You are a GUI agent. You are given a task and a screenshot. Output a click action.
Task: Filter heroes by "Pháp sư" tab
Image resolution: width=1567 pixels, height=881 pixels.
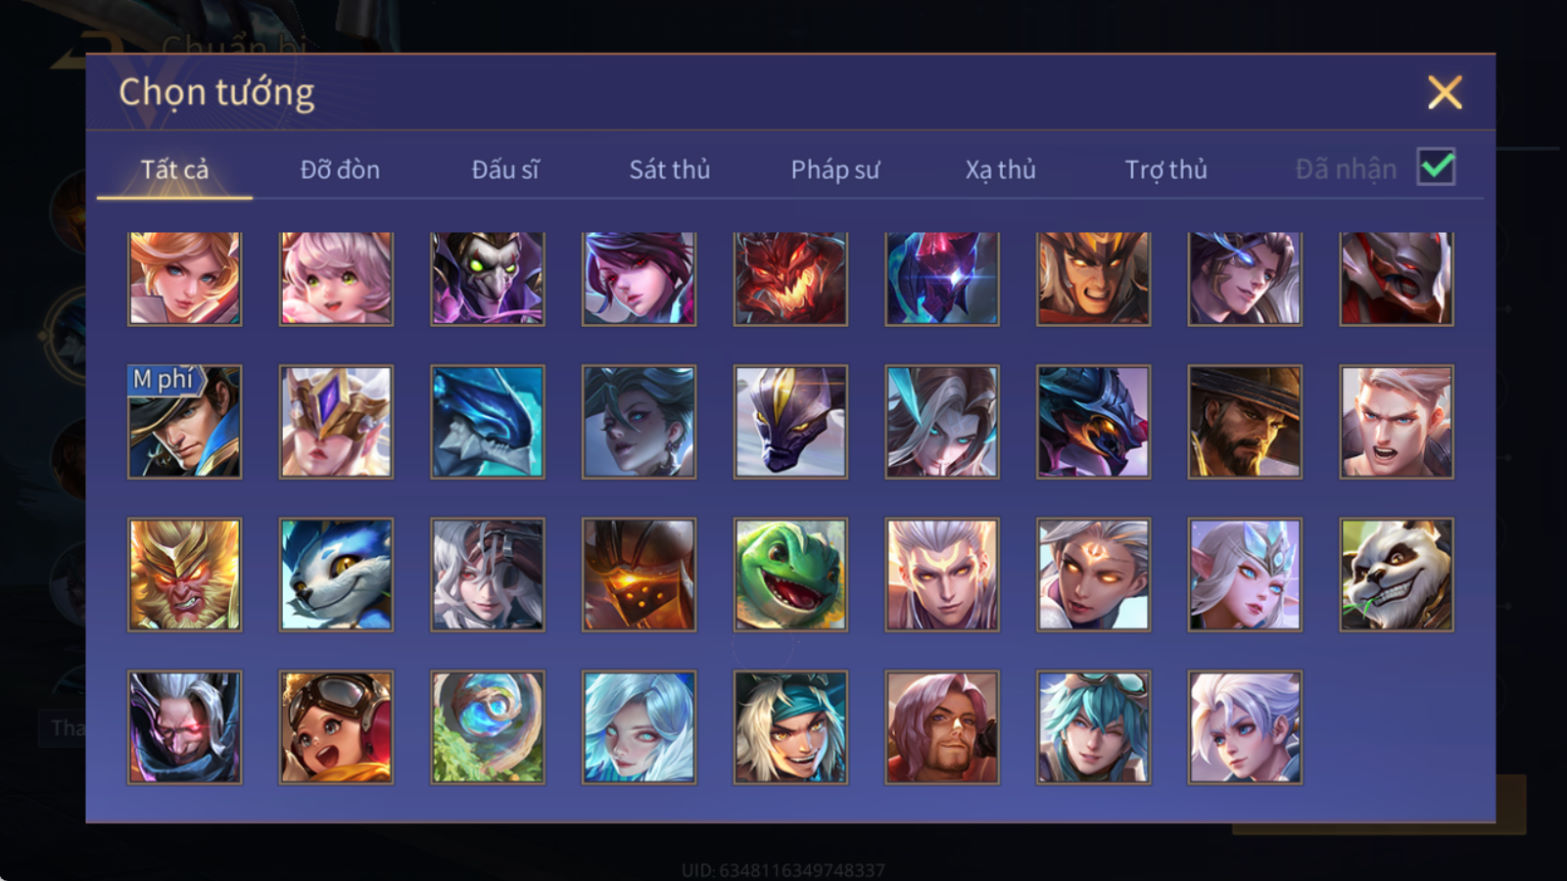pos(835,169)
